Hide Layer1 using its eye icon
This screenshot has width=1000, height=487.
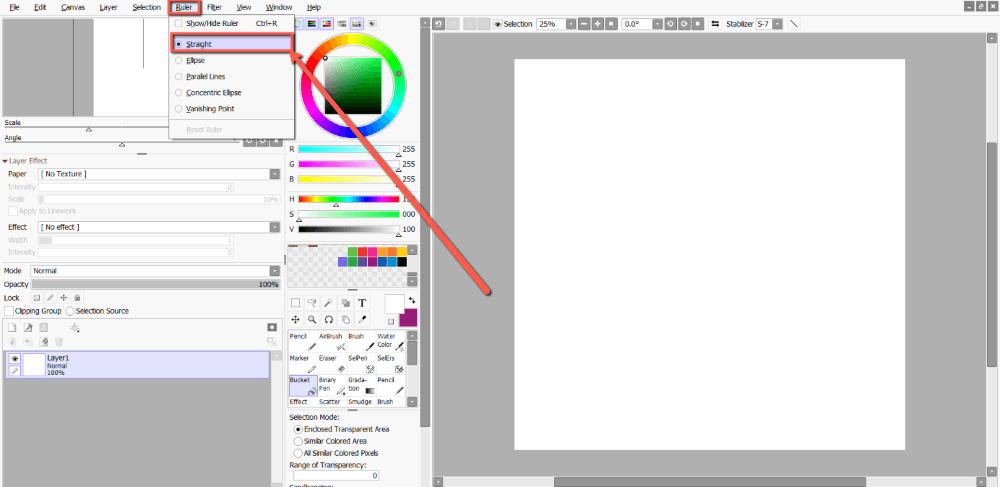pyautogui.click(x=15, y=359)
